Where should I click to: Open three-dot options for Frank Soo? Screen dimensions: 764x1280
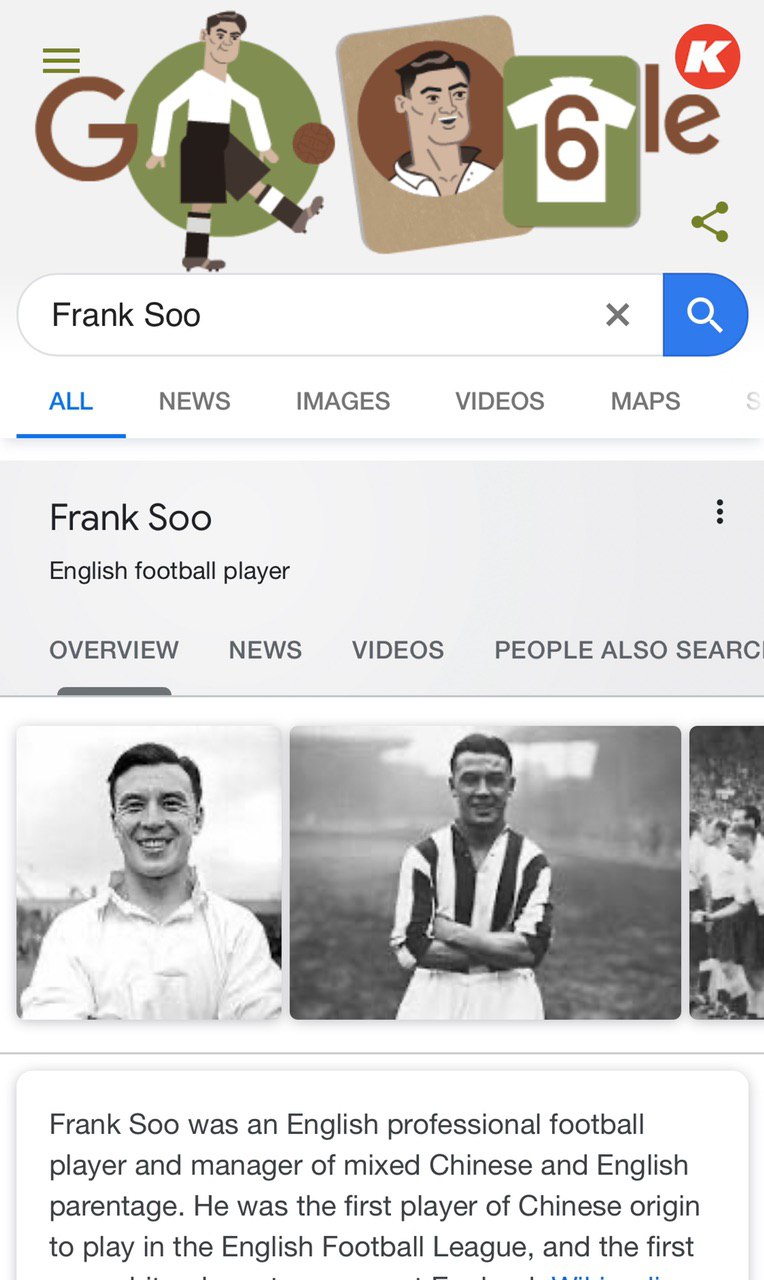click(x=719, y=513)
